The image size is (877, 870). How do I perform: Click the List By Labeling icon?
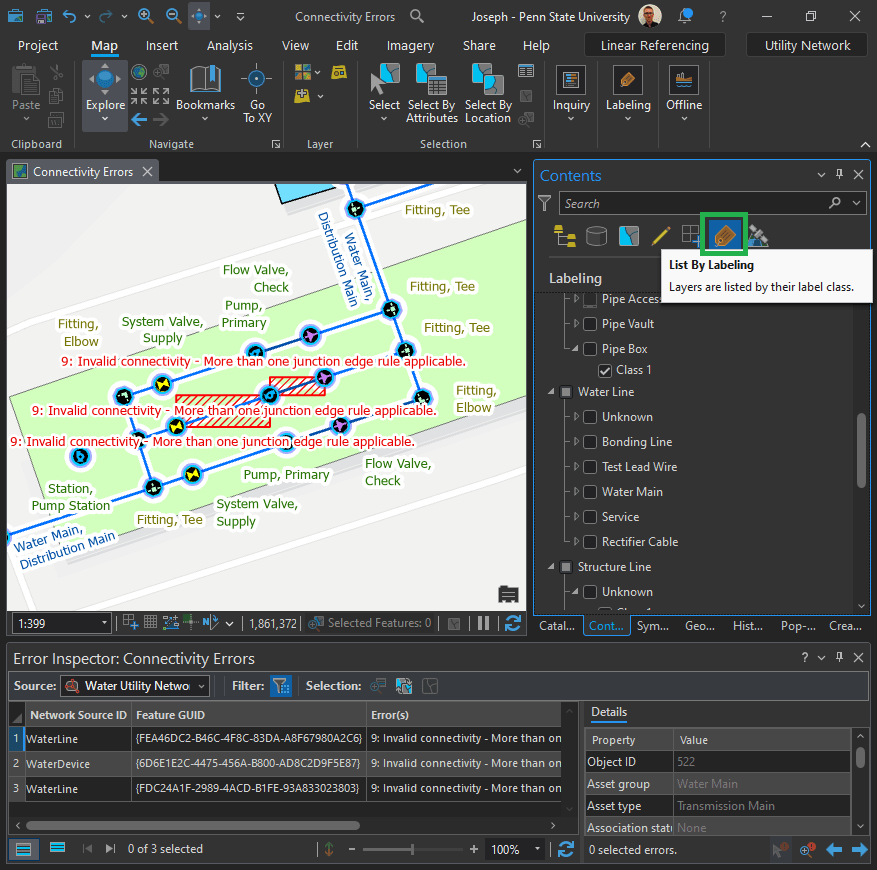point(723,235)
